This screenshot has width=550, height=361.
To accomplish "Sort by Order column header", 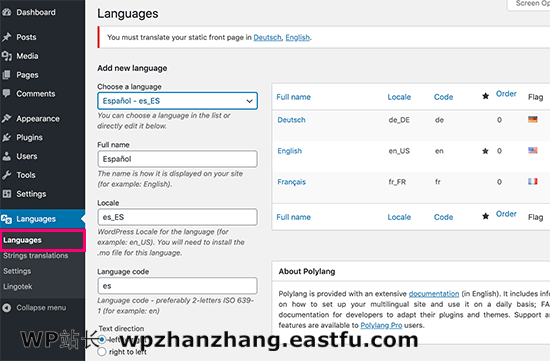I will [506, 94].
